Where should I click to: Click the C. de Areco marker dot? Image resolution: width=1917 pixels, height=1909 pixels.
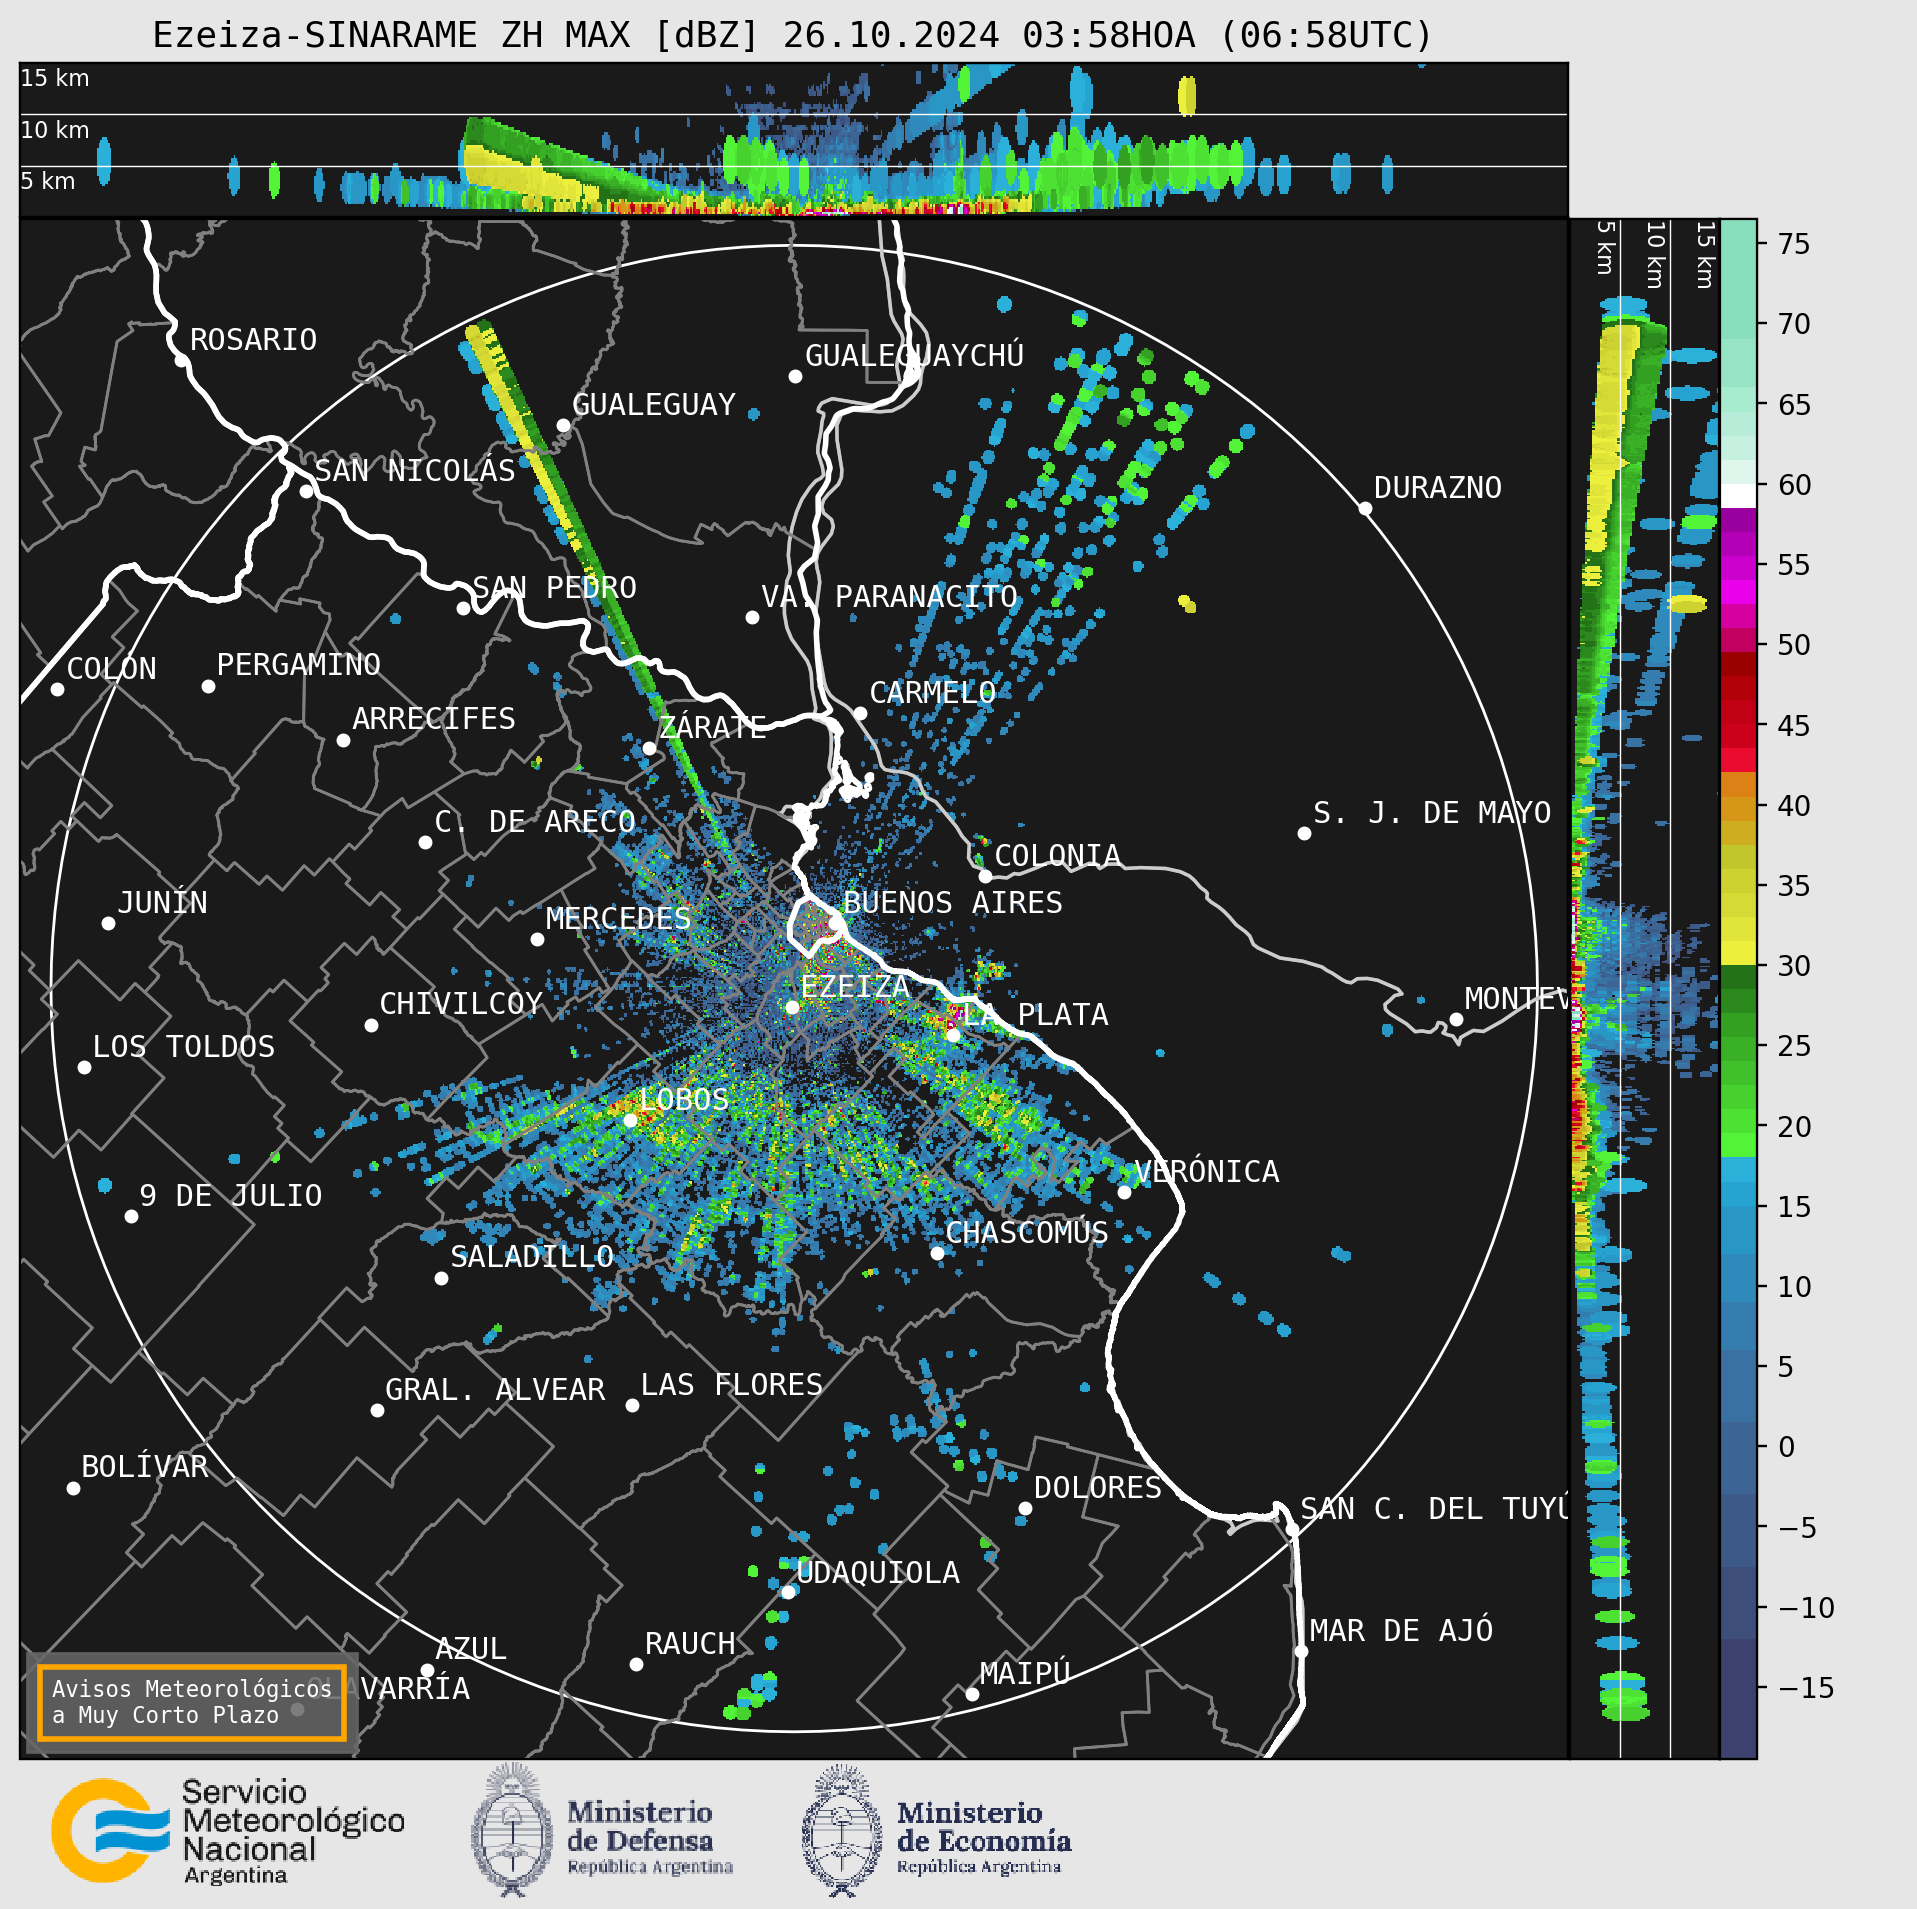[425, 843]
